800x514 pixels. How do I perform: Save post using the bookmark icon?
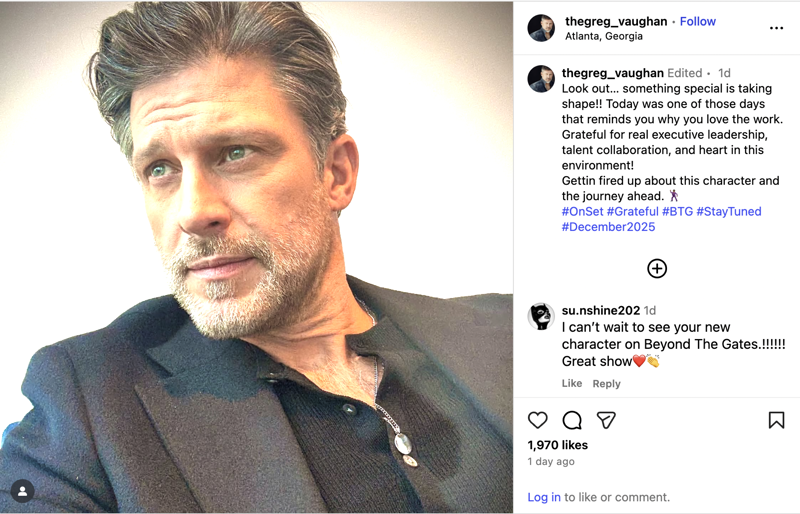776,420
